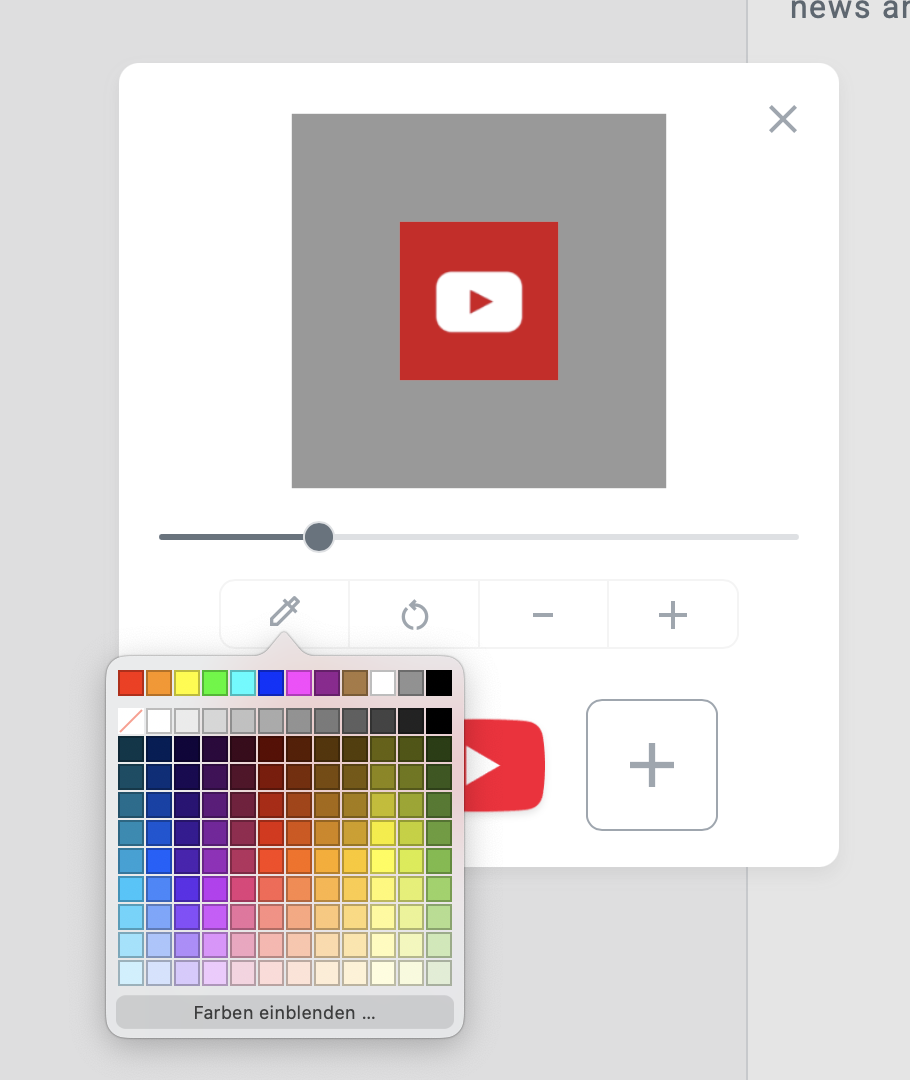The image size is (910, 1080).
Task: Click the icon size slider handle
Action: point(319,537)
